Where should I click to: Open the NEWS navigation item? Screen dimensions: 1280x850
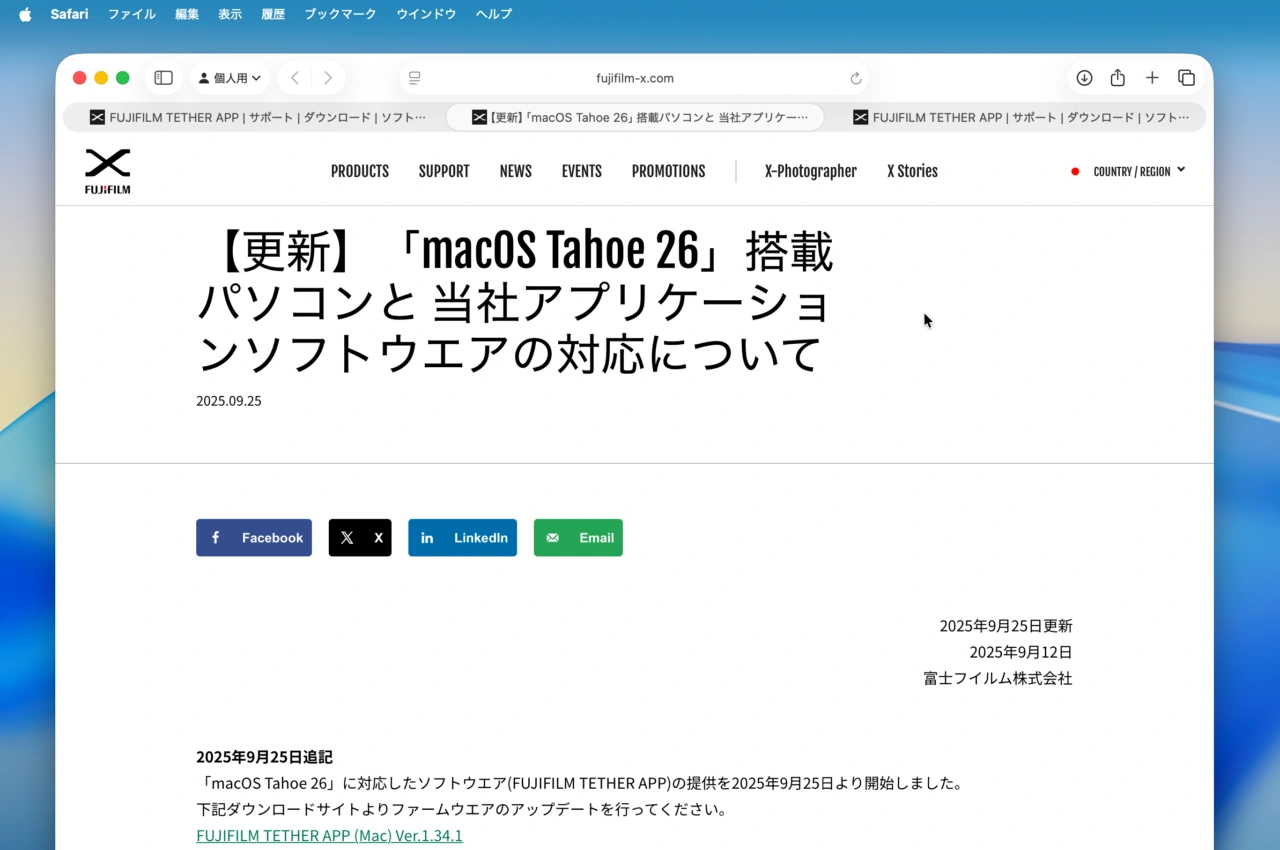515,171
